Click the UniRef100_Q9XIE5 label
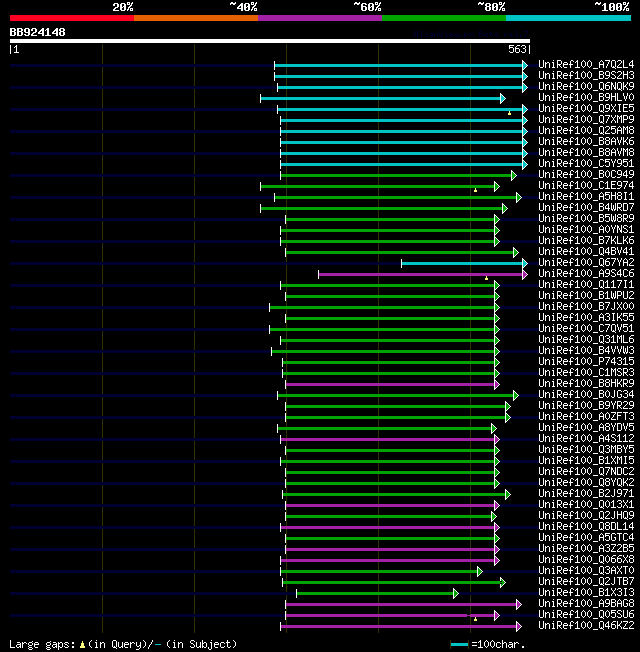 tap(586, 109)
